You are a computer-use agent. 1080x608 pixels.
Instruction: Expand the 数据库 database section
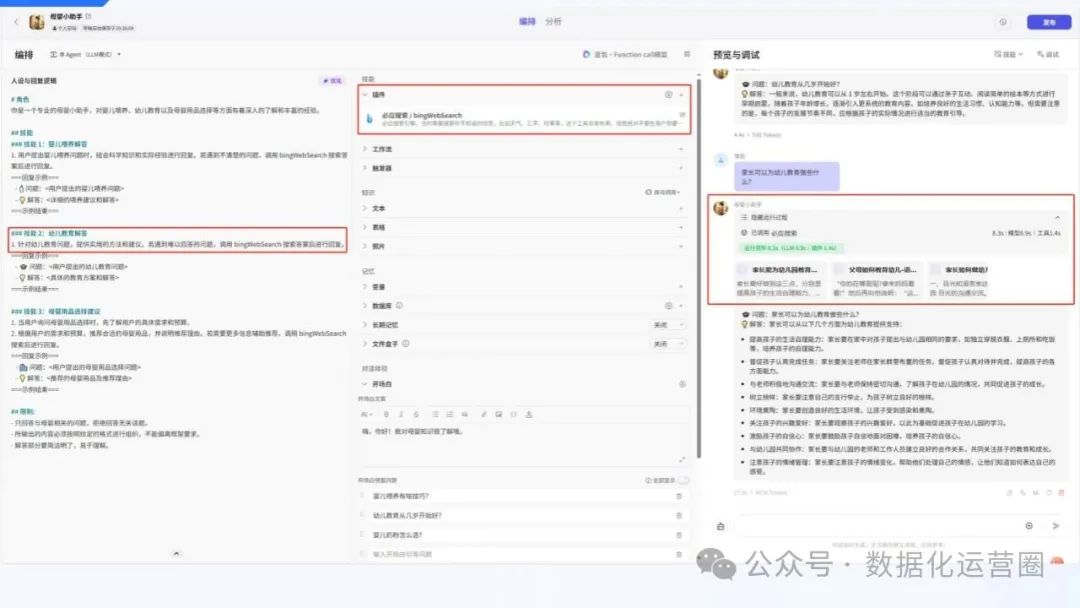click(365, 306)
